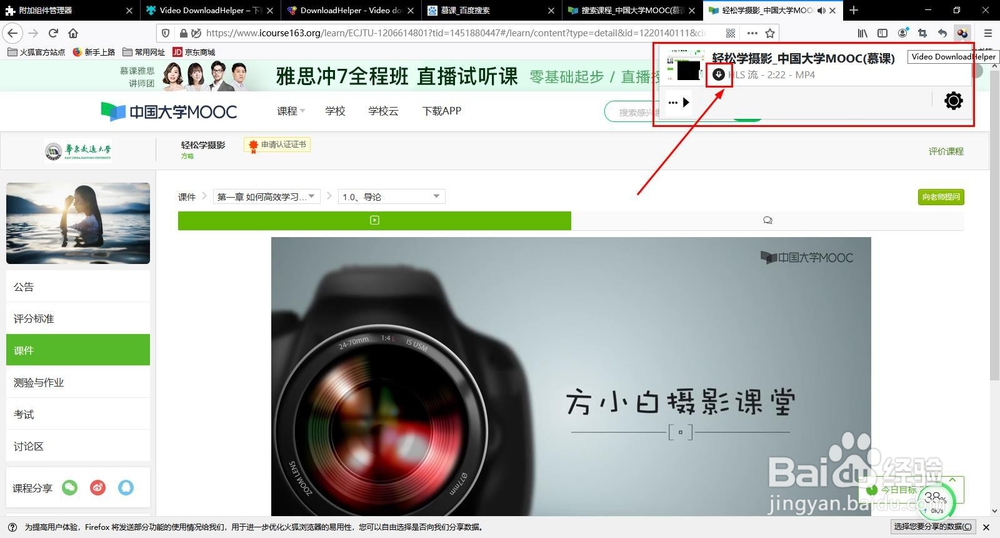
Task: Open the 学校云 navigation item
Action: tap(383, 111)
